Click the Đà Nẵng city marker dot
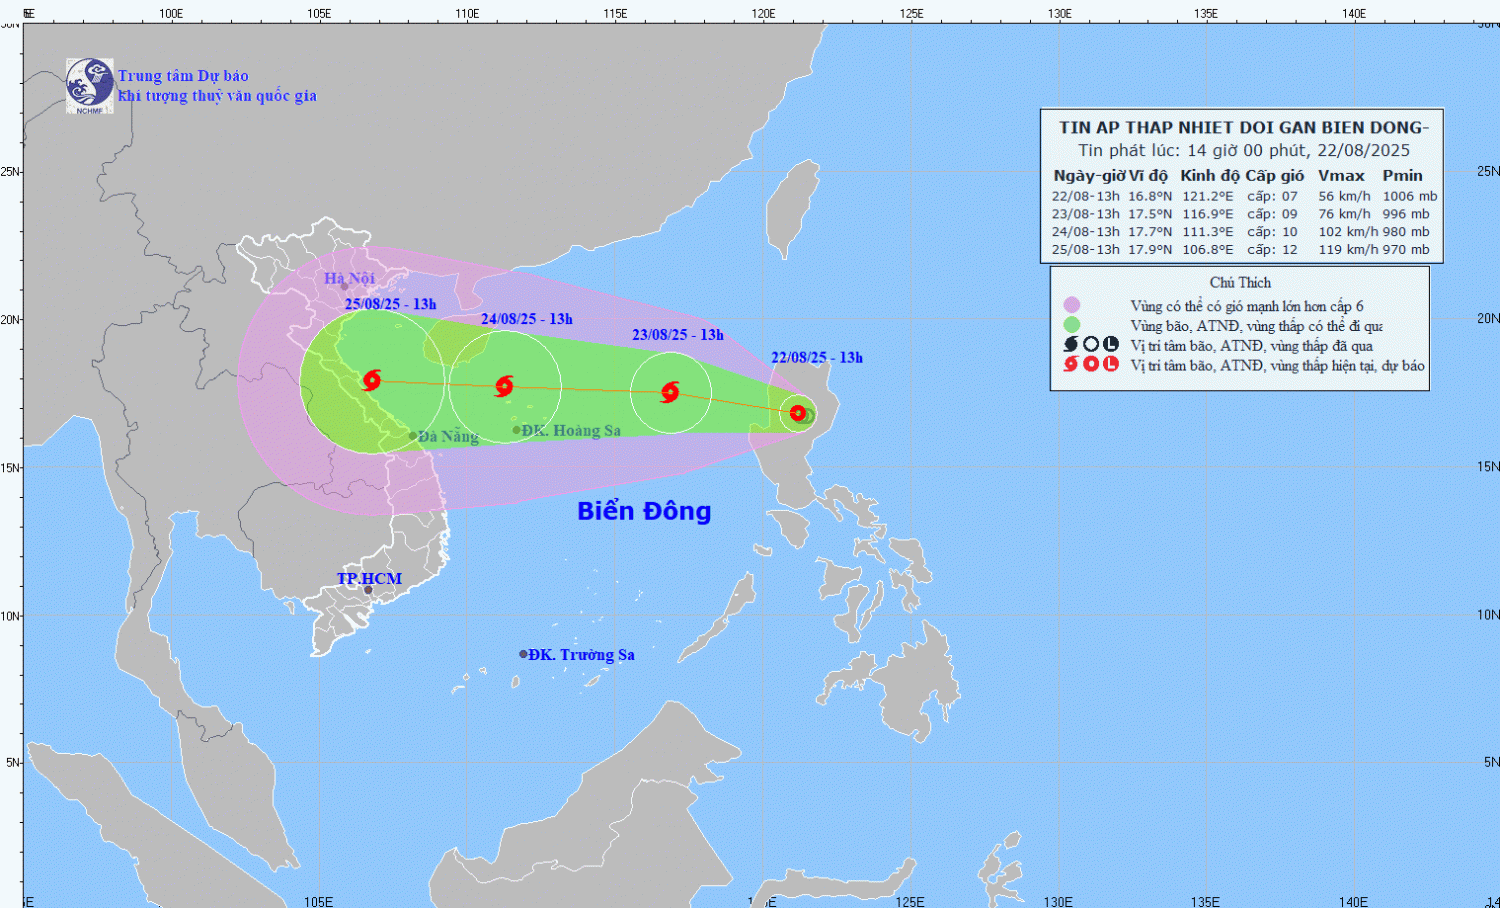1500x908 pixels. (x=413, y=436)
